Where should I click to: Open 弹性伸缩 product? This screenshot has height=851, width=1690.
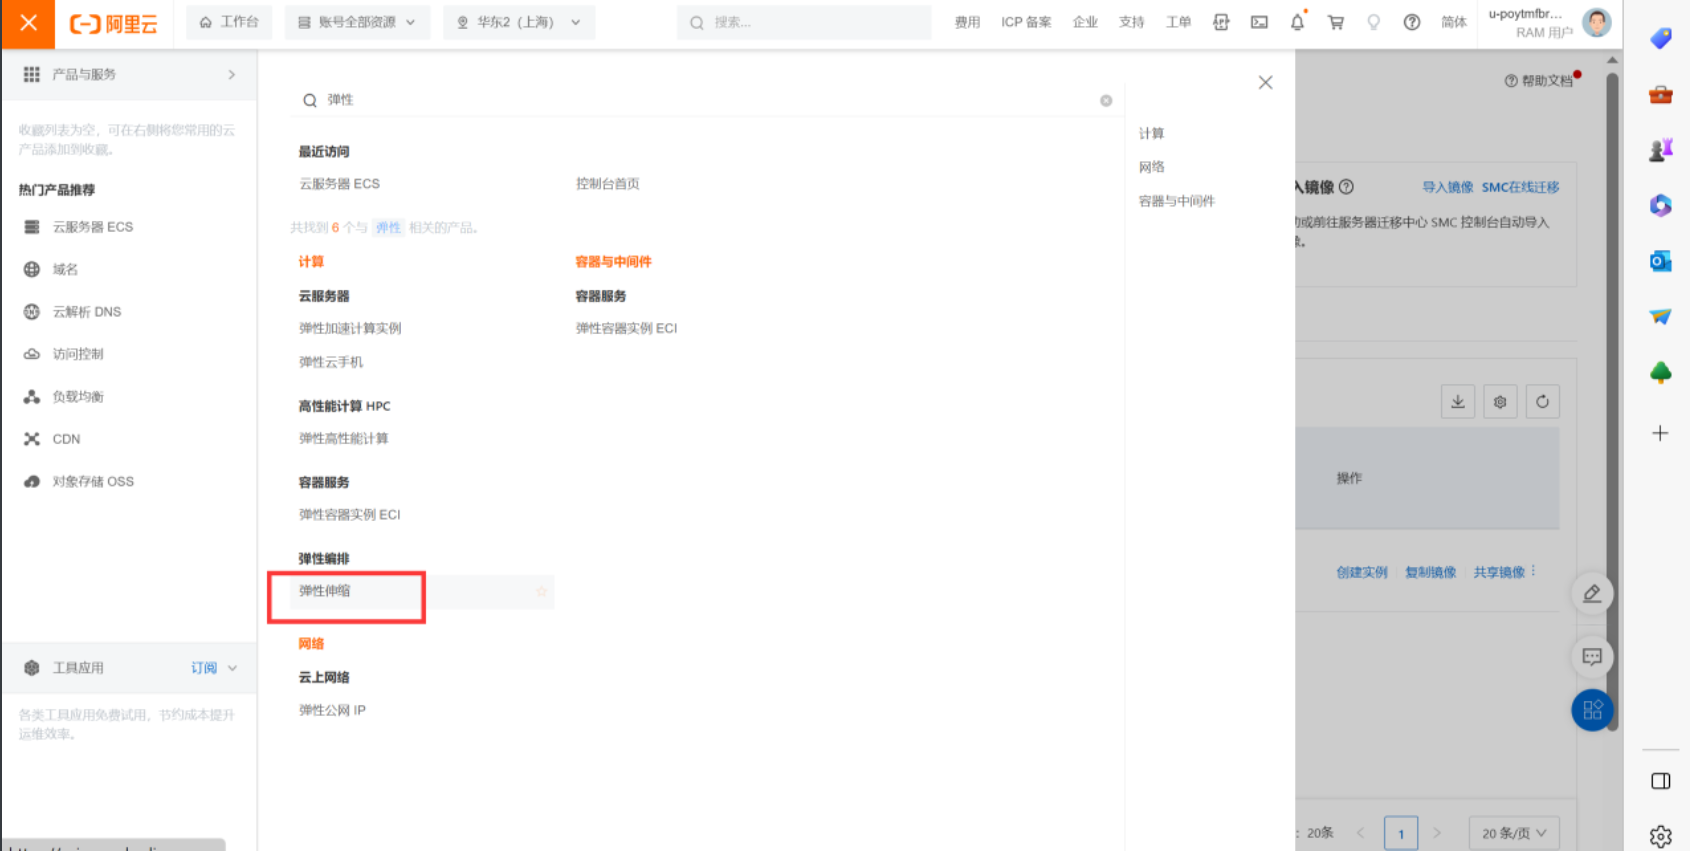(324, 591)
